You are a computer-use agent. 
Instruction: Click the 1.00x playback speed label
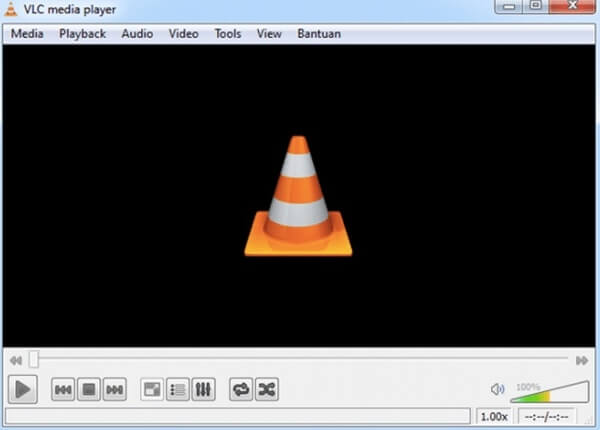494,416
